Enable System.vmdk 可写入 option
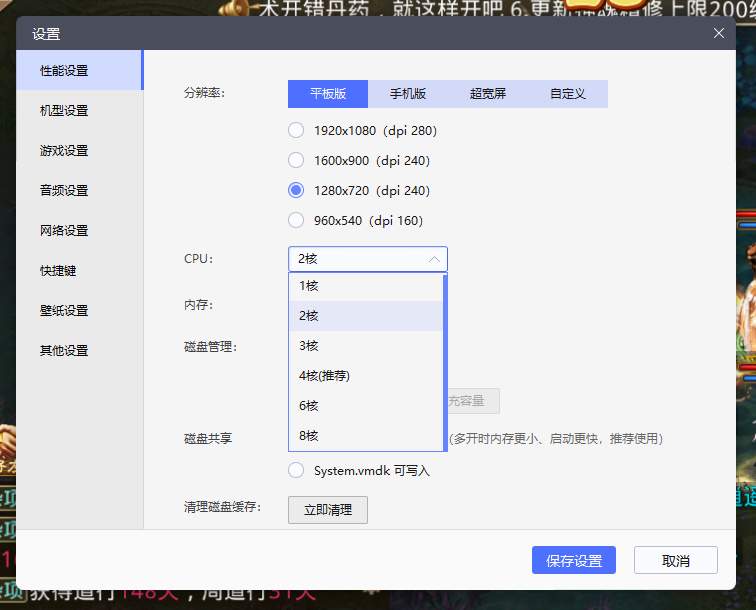The image size is (756, 610). pyautogui.click(x=296, y=470)
